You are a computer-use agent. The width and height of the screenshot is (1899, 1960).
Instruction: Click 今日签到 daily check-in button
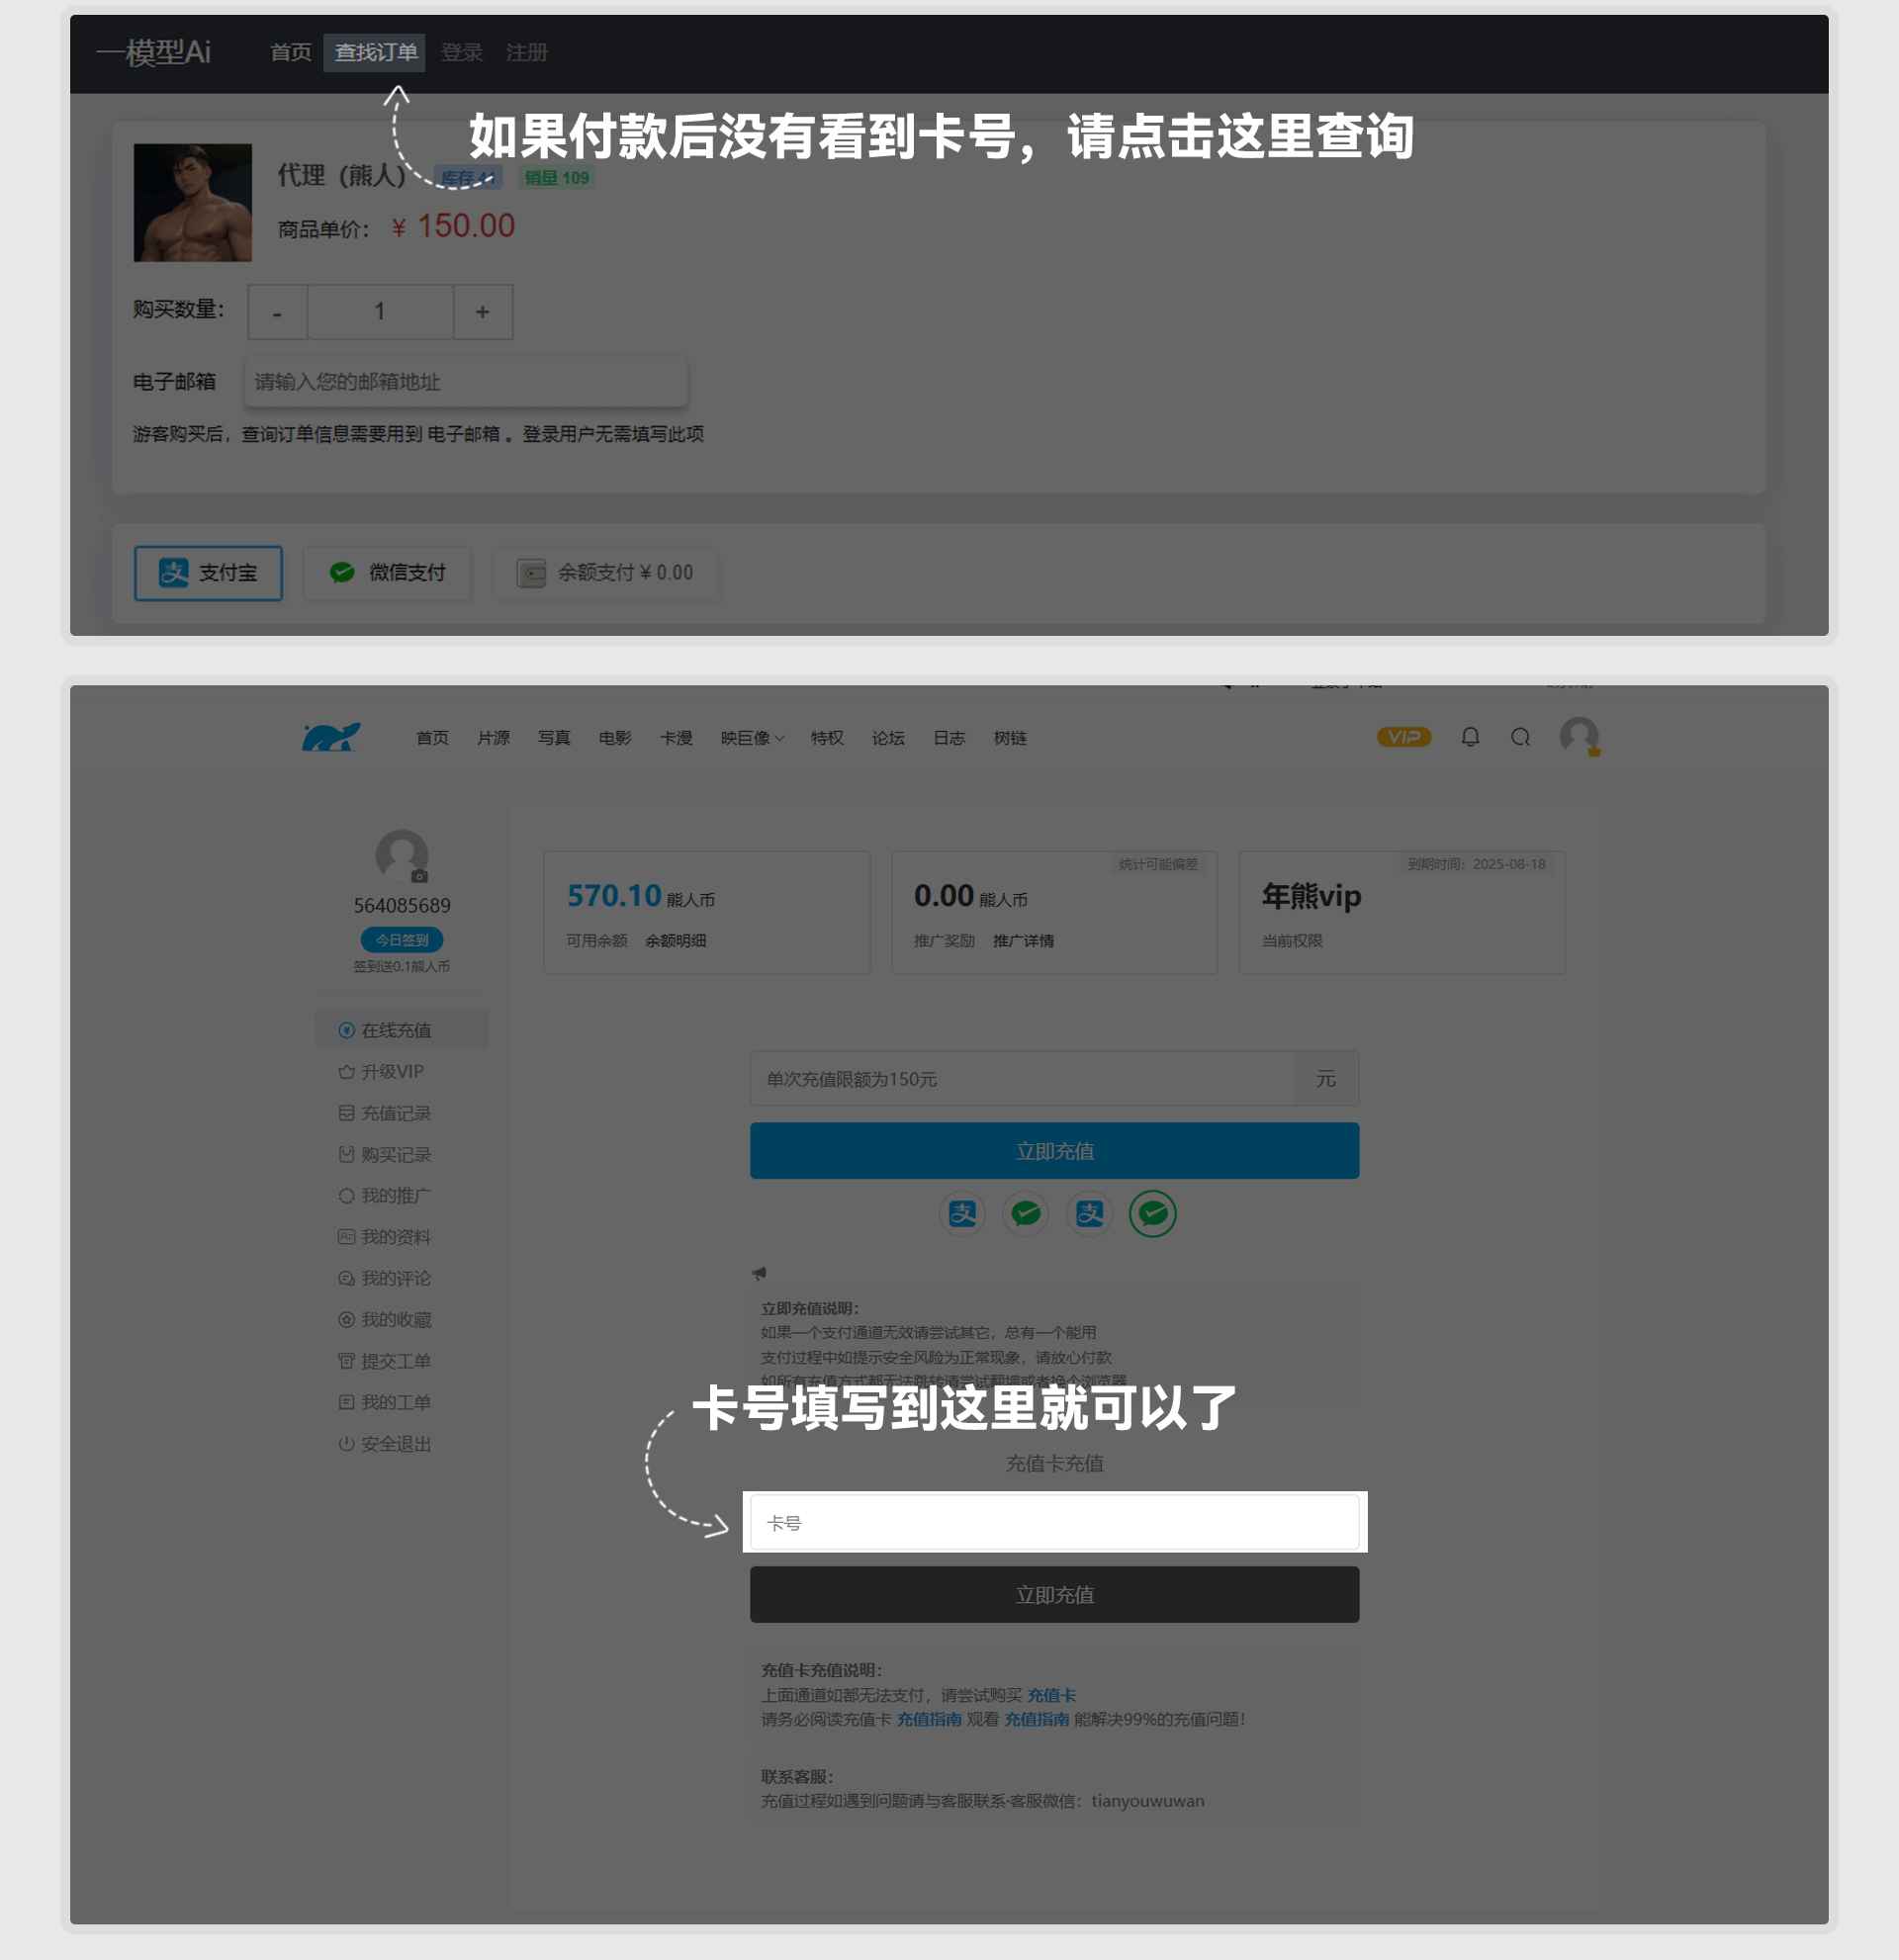[x=401, y=939]
